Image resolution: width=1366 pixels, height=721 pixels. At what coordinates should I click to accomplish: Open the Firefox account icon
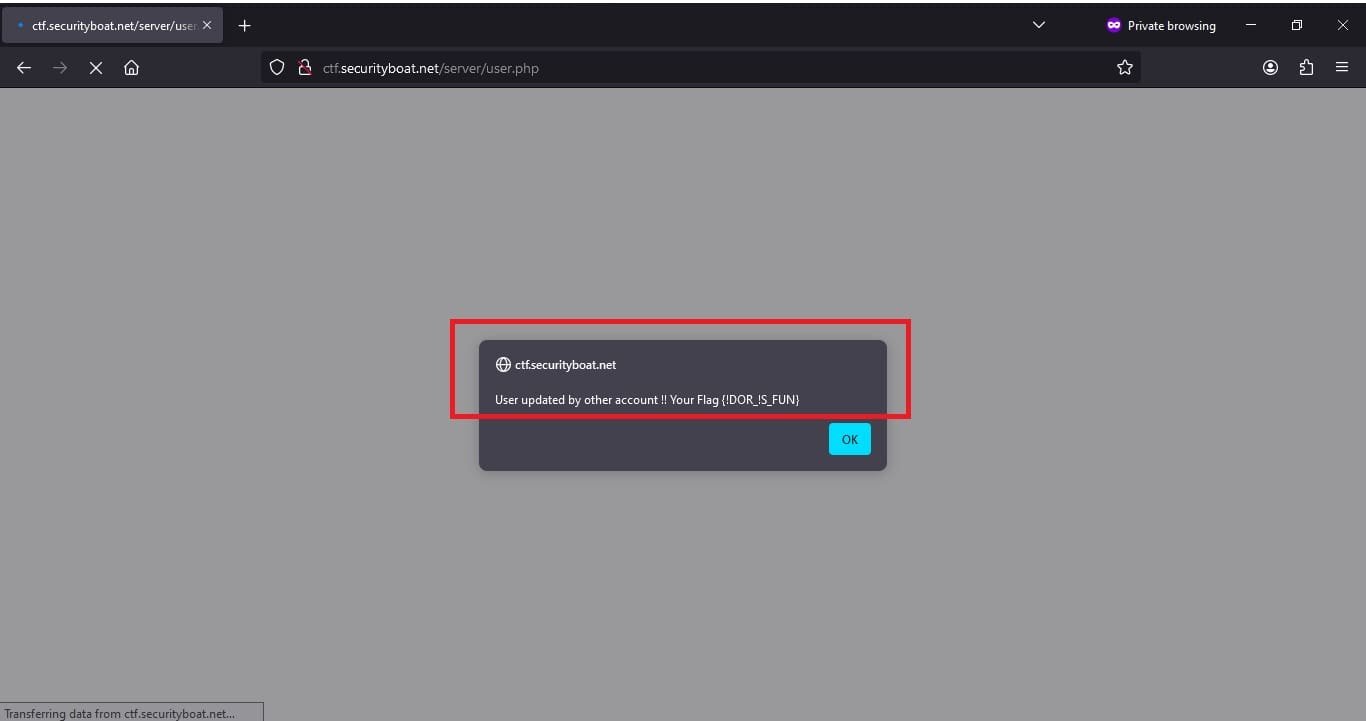point(1270,68)
